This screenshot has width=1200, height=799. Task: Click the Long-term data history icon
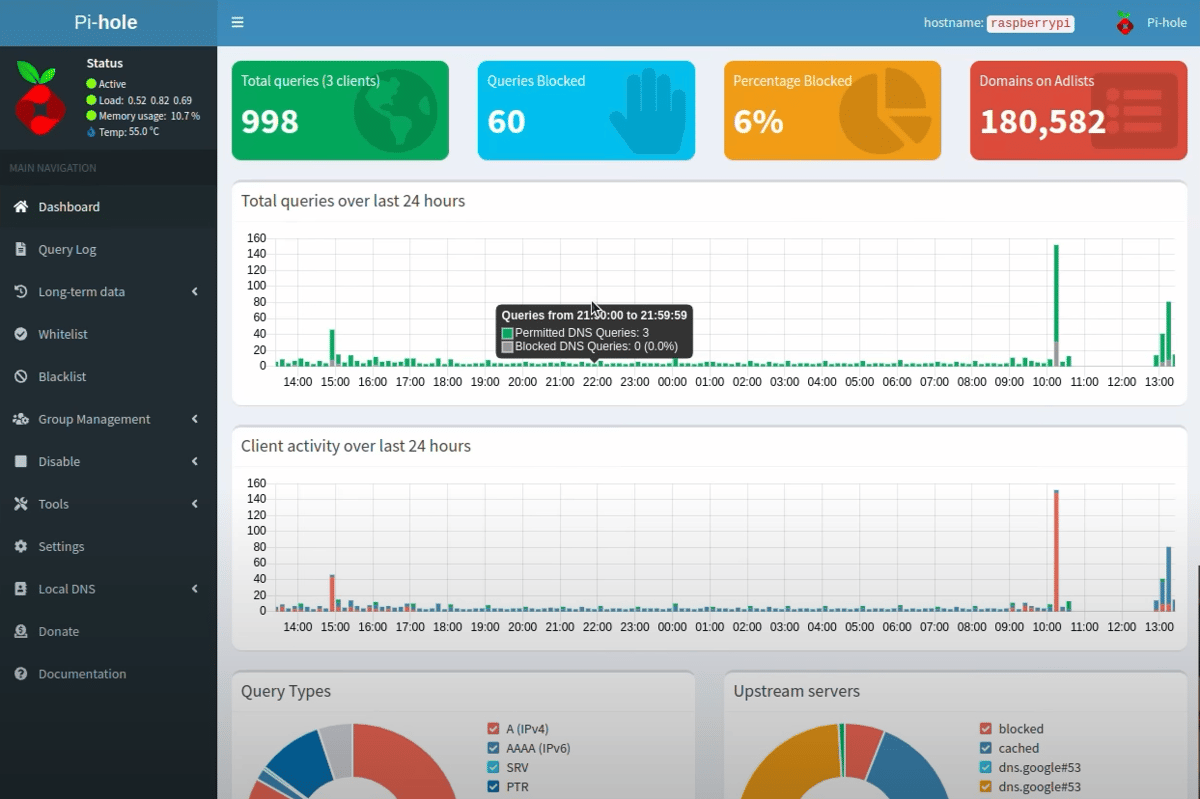coord(20,292)
